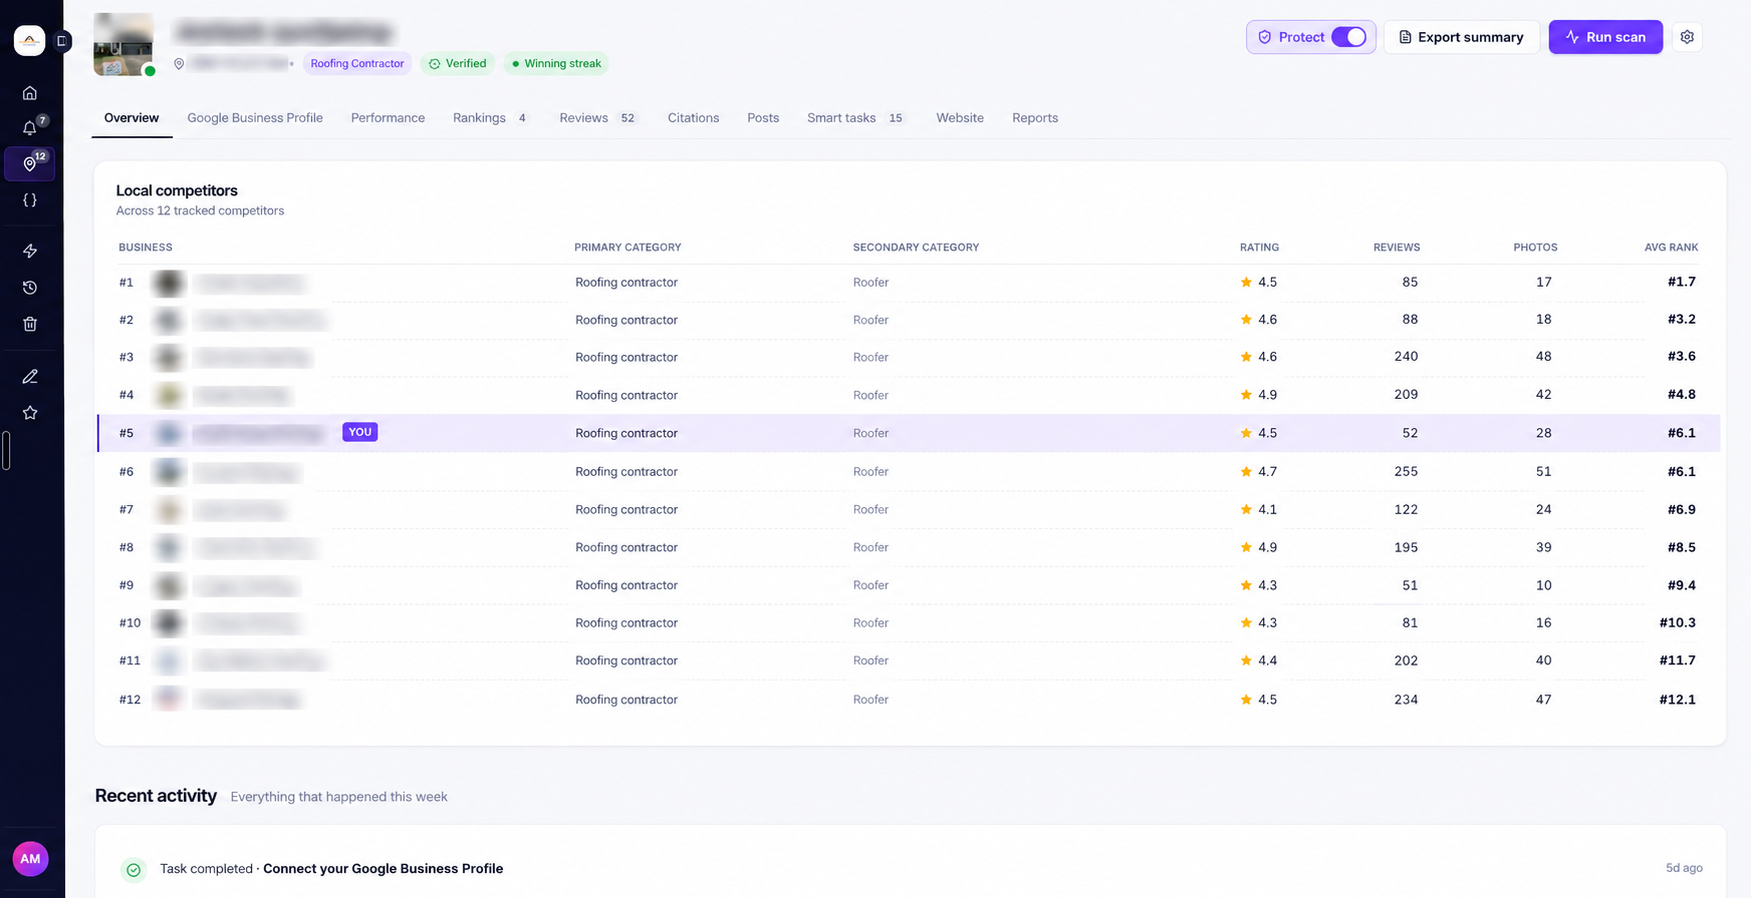Open the lightning bolt sidebar icon
1751x898 pixels.
pyautogui.click(x=30, y=251)
